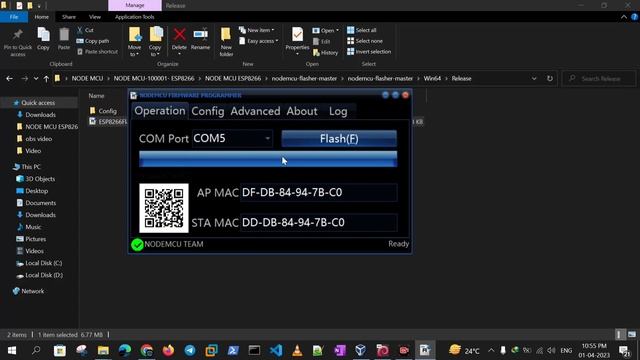
Task: Switch to large icons view toggle
Action: [x=632, y=335]
